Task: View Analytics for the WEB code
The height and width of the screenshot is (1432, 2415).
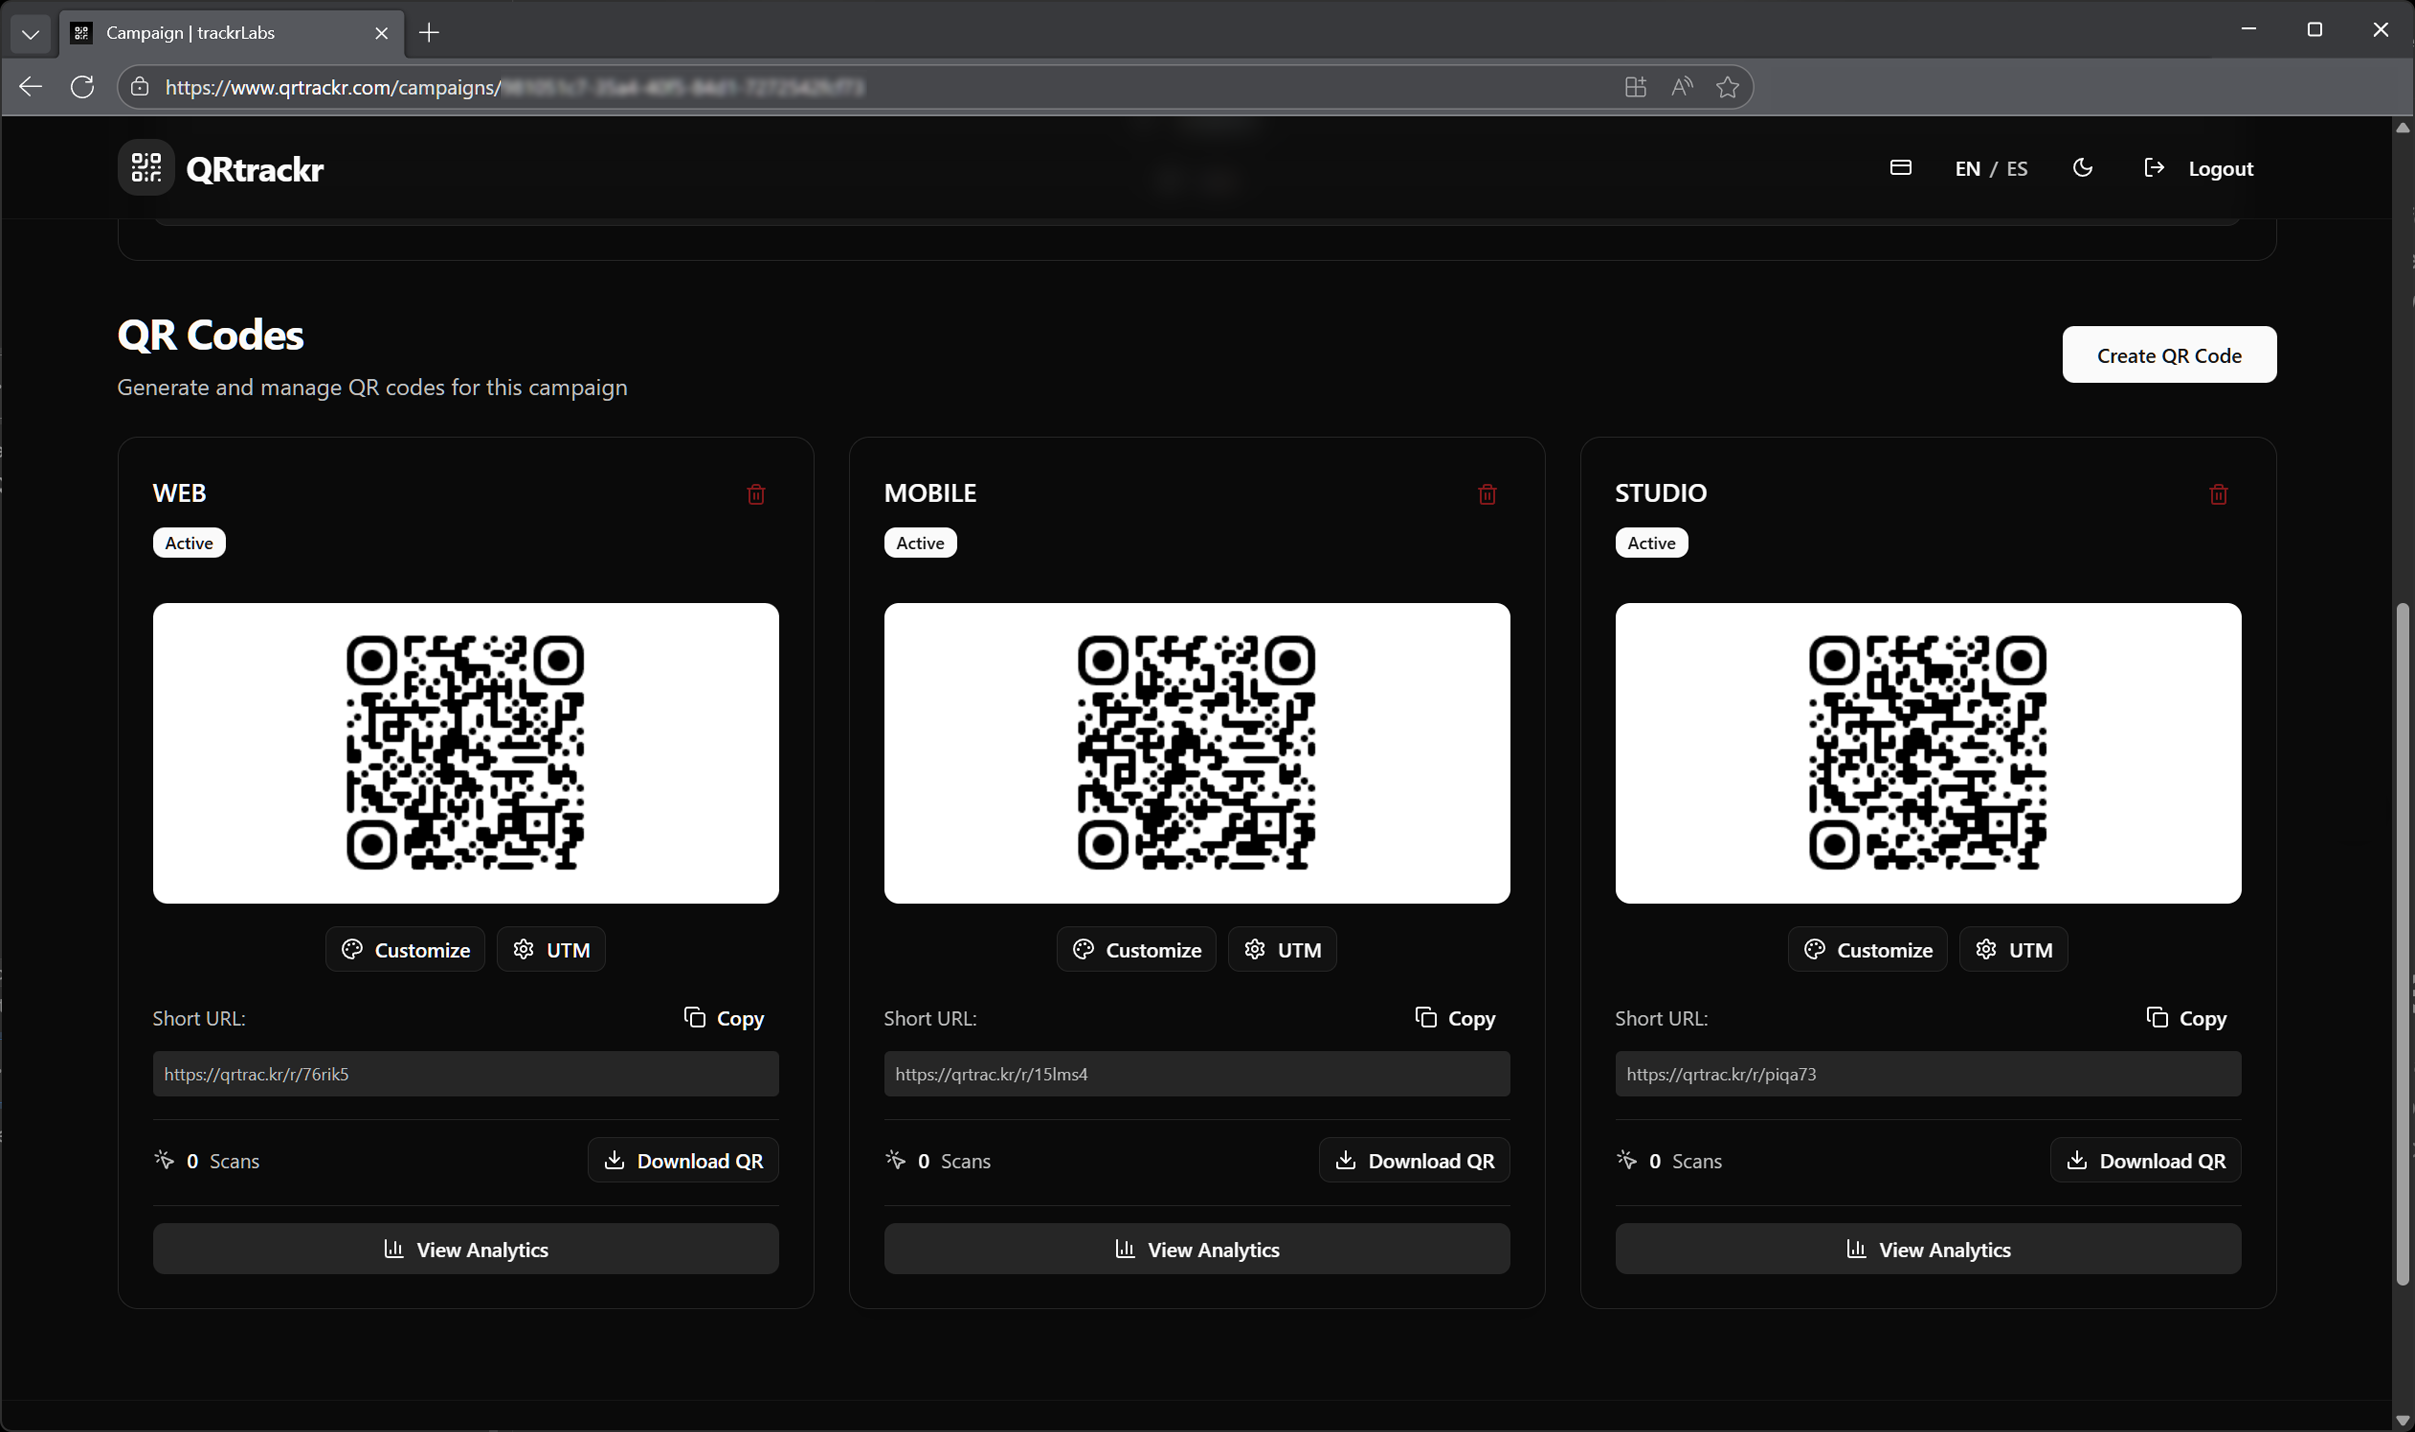Action: [464, 1247]
